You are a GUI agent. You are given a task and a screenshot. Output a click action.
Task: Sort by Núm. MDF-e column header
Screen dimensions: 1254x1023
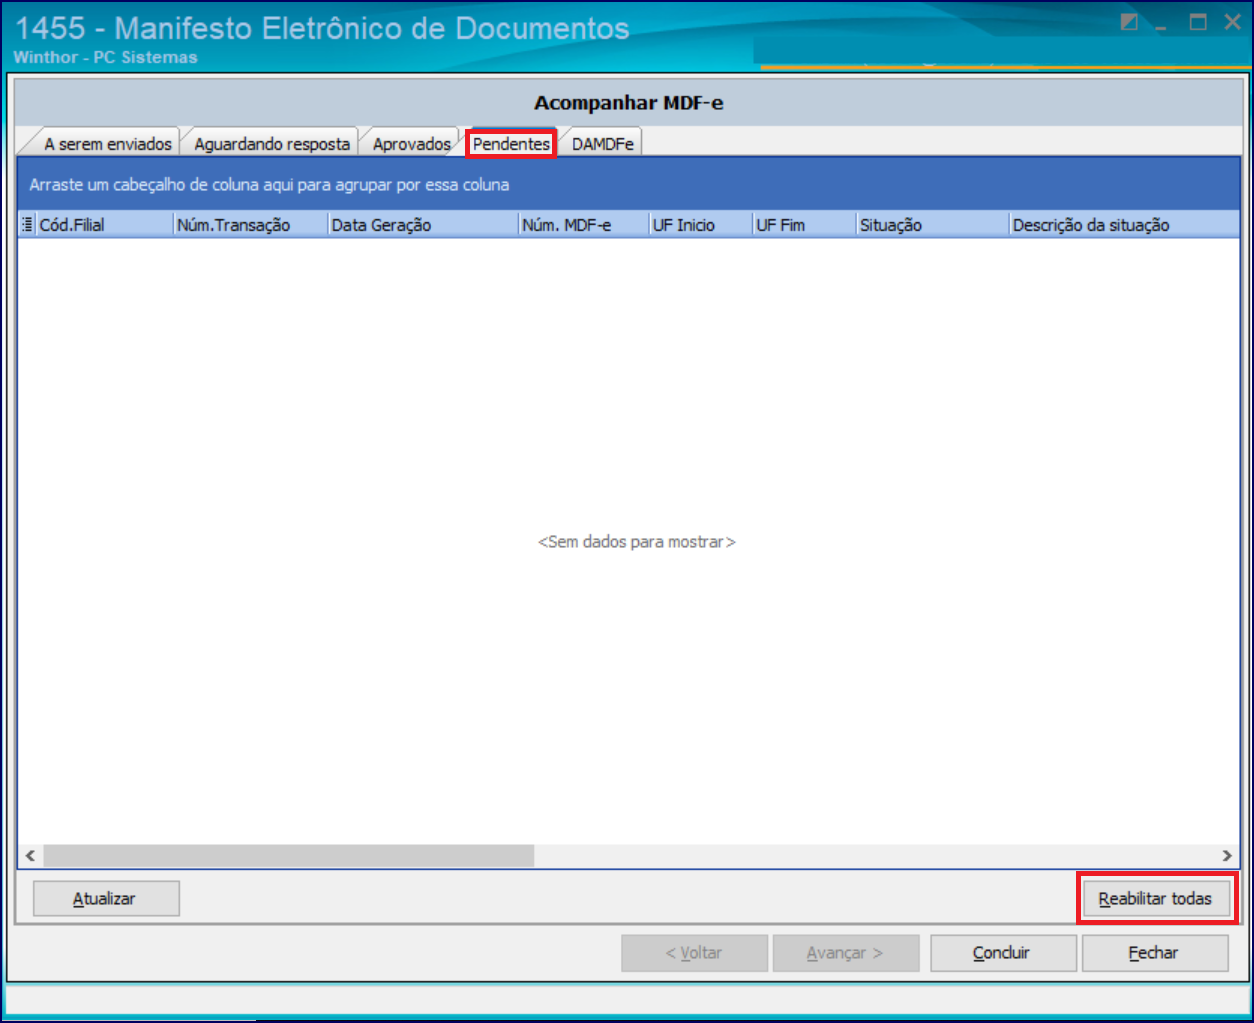583,225
